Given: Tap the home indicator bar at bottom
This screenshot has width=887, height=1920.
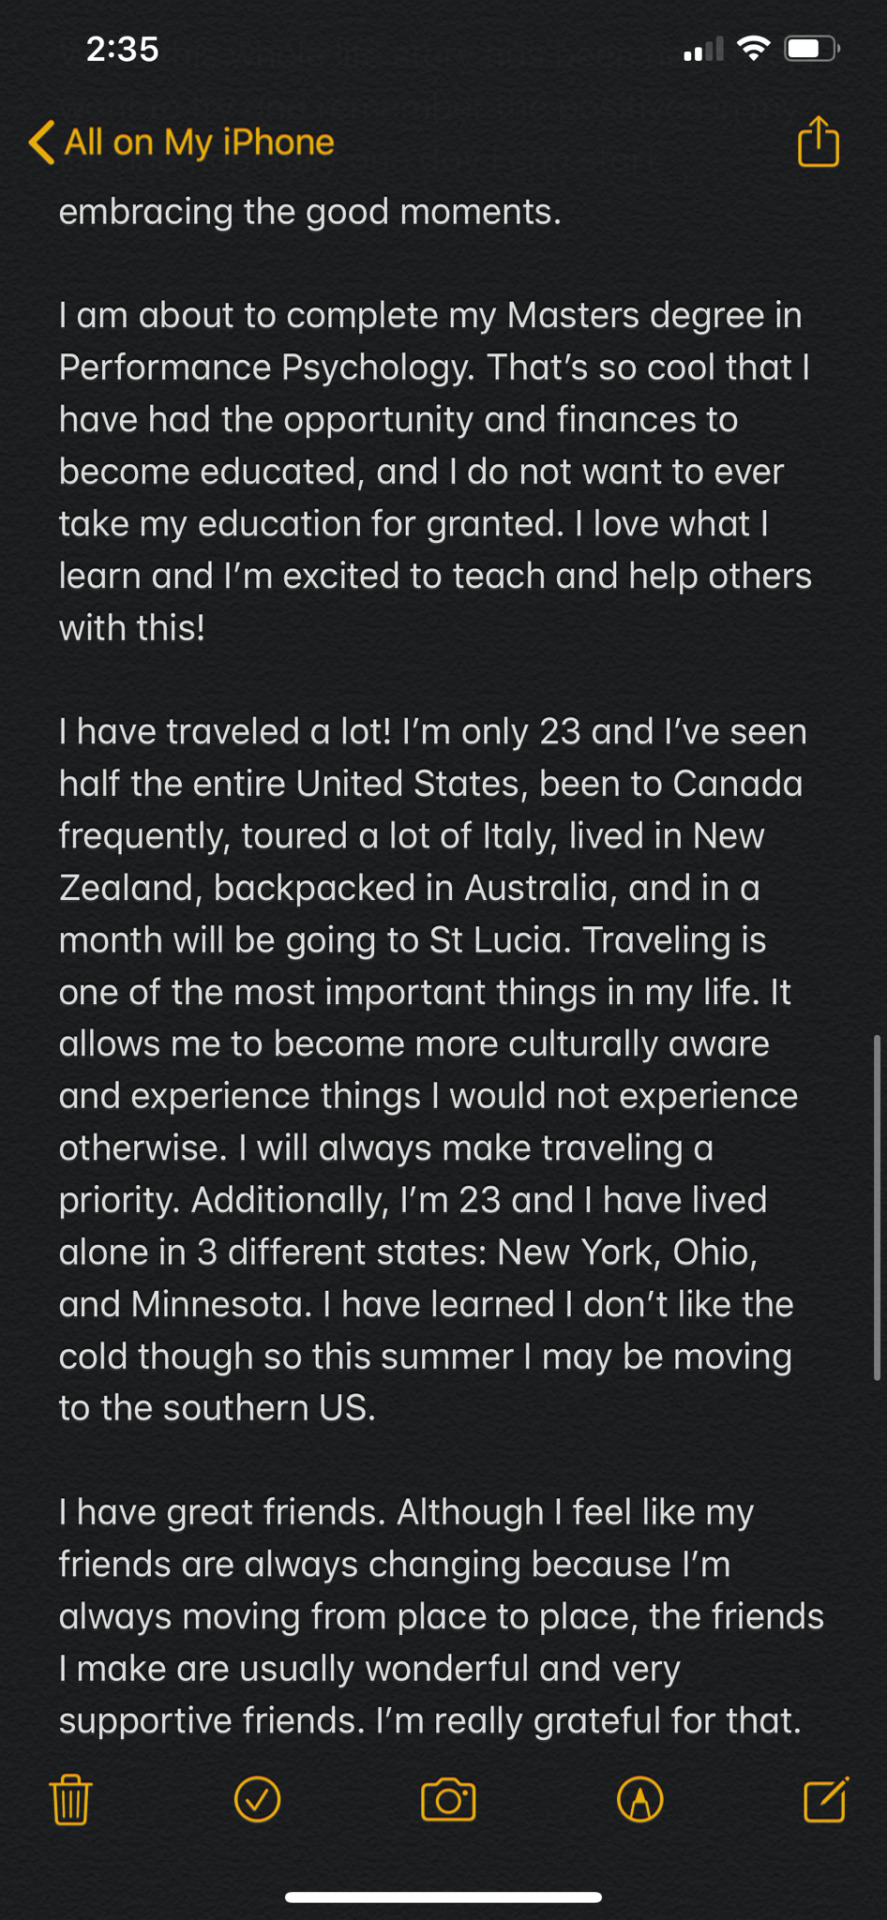Looking at the screenshot, I should click(443, 1896).
